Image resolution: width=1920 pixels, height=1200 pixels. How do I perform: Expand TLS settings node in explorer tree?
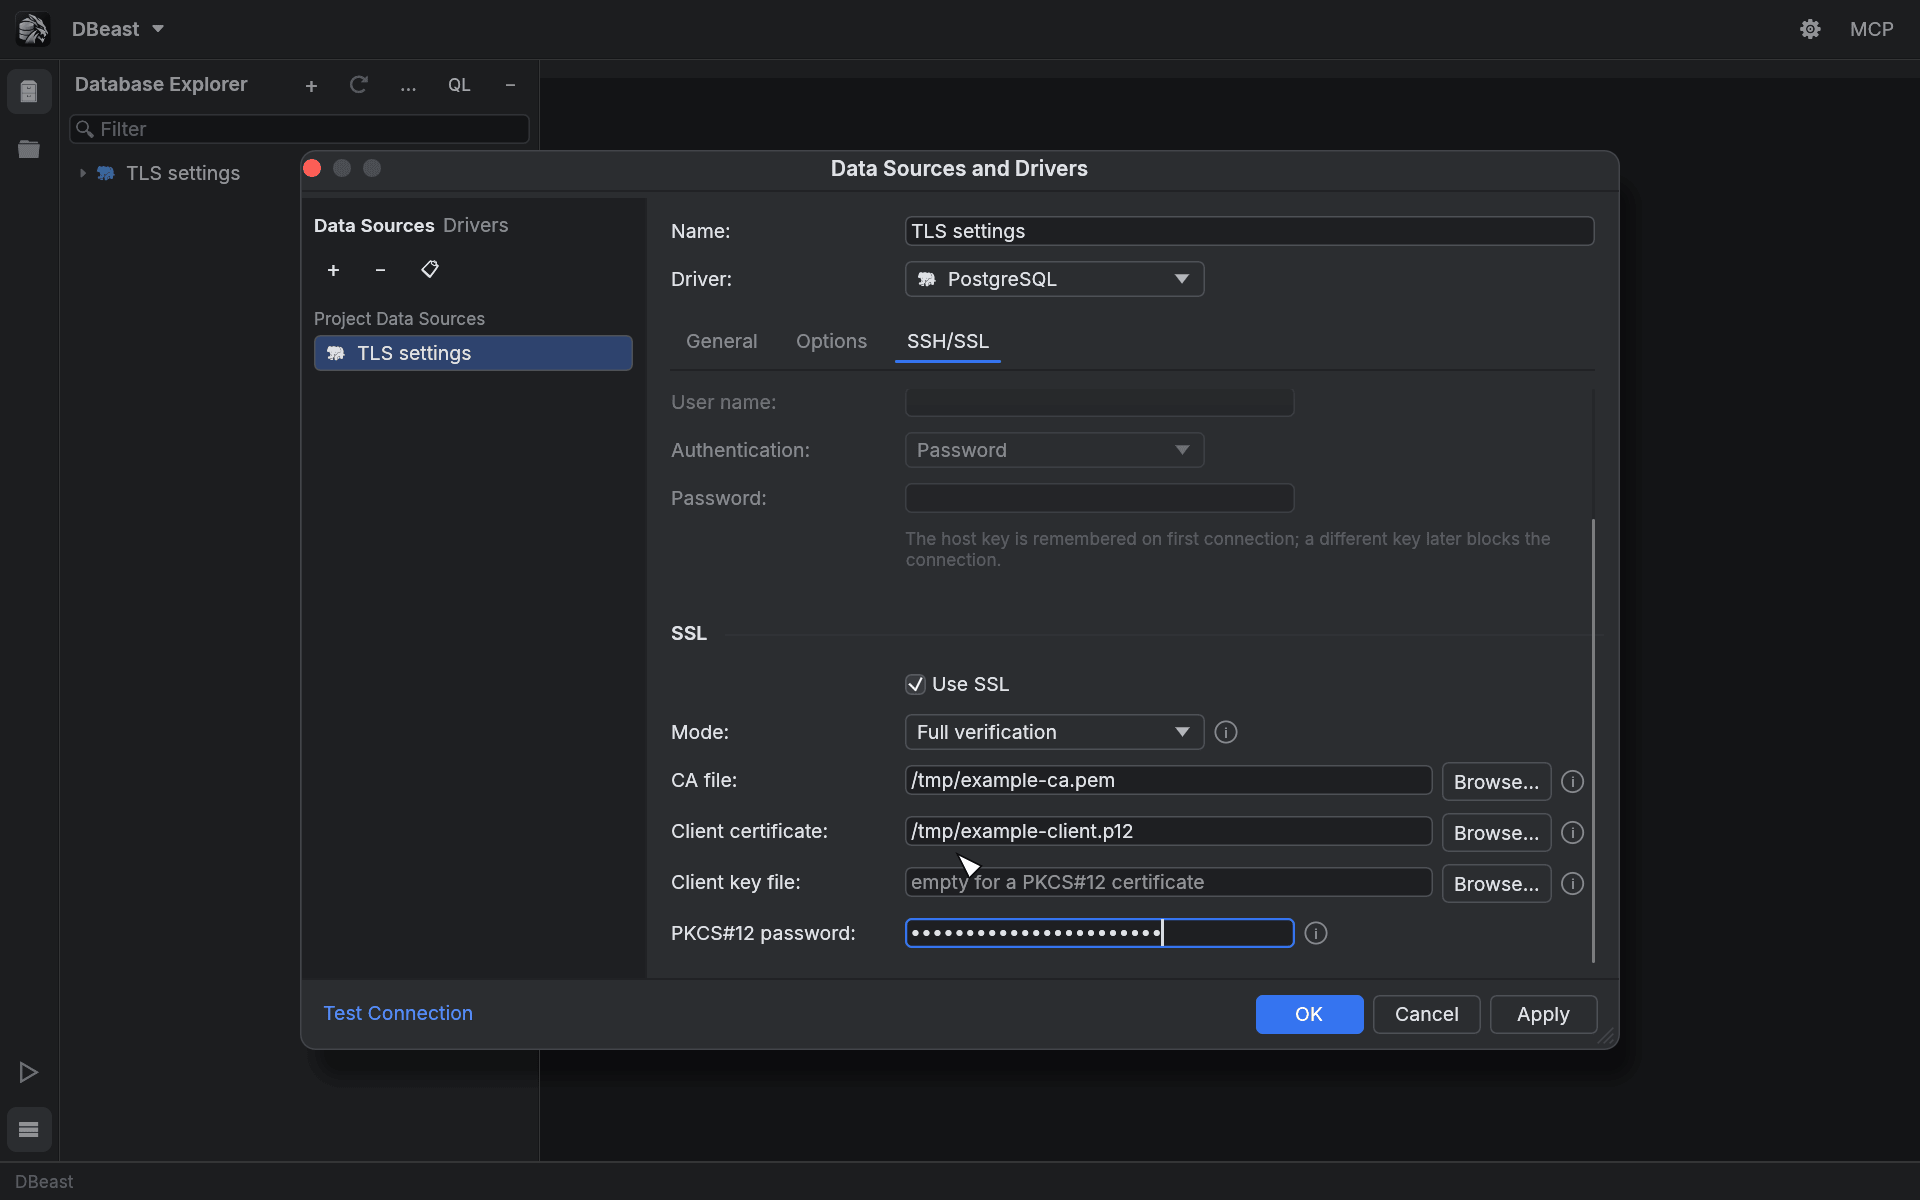83,173
